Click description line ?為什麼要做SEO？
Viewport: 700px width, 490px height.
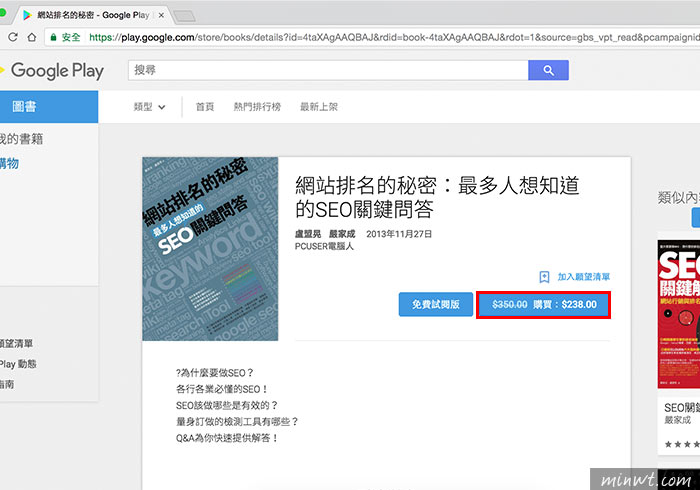coord(215,373)
